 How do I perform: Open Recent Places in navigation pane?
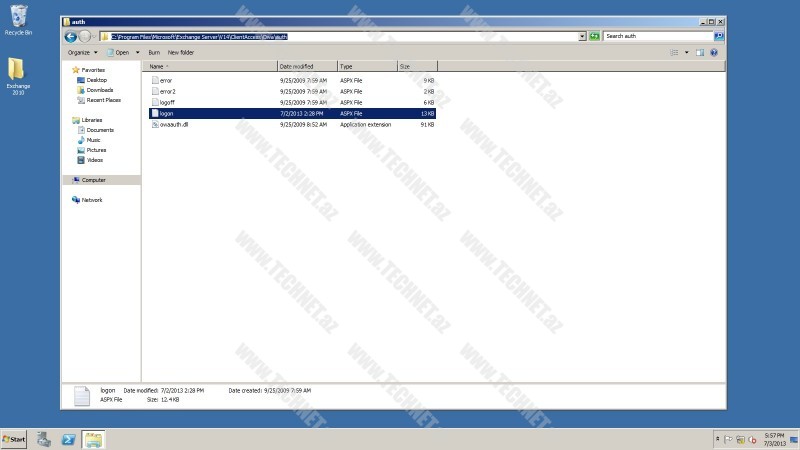click(104, 100)
